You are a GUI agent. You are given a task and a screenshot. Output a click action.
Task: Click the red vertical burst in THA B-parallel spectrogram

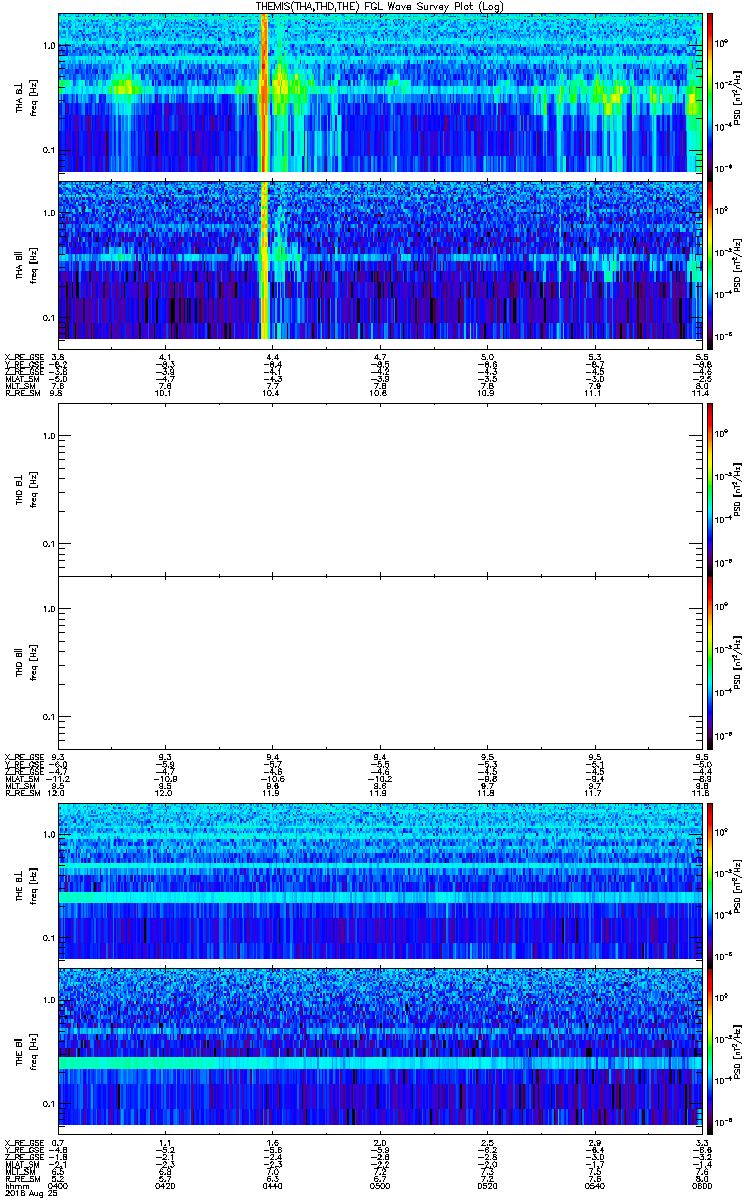pyautogui.click(x=264, y=259)
